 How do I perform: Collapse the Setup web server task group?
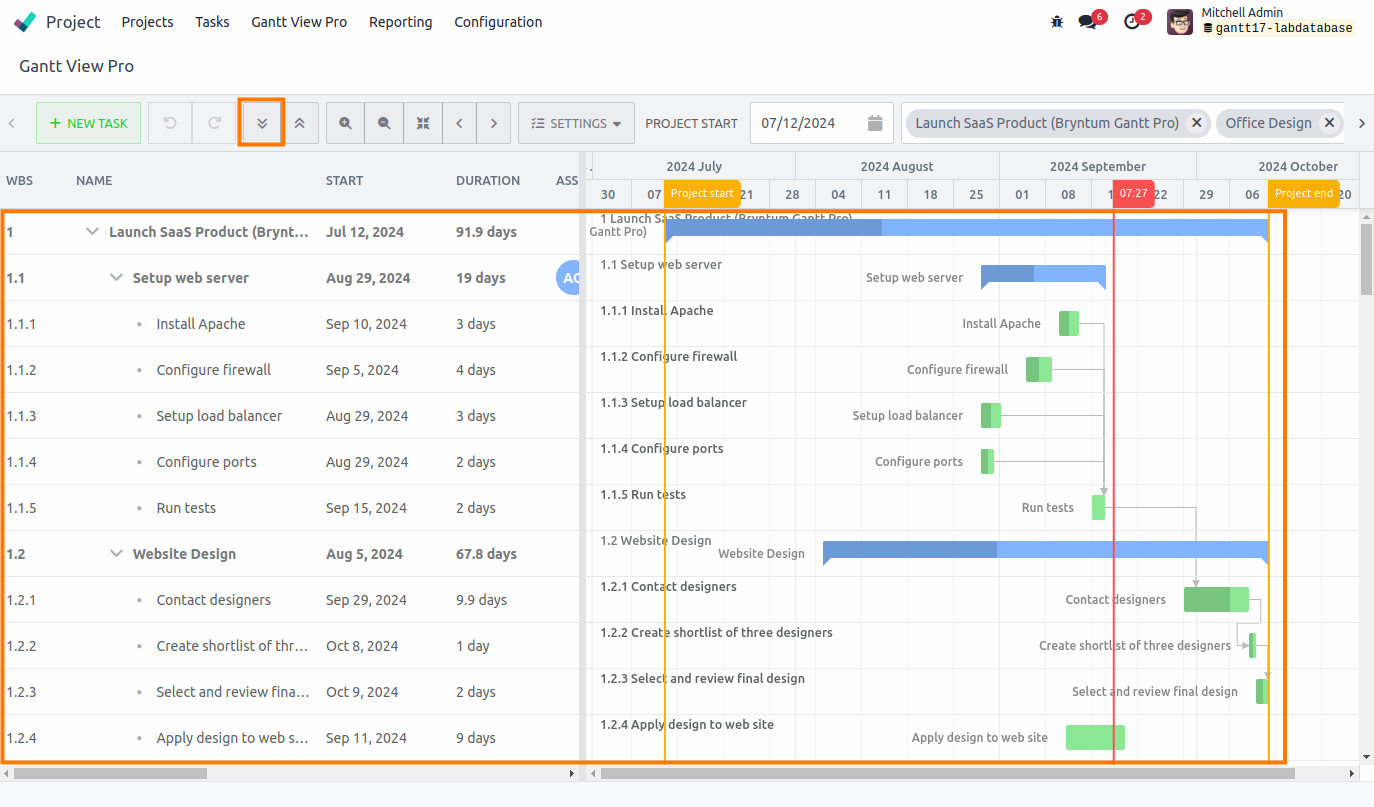coord(116,277)
